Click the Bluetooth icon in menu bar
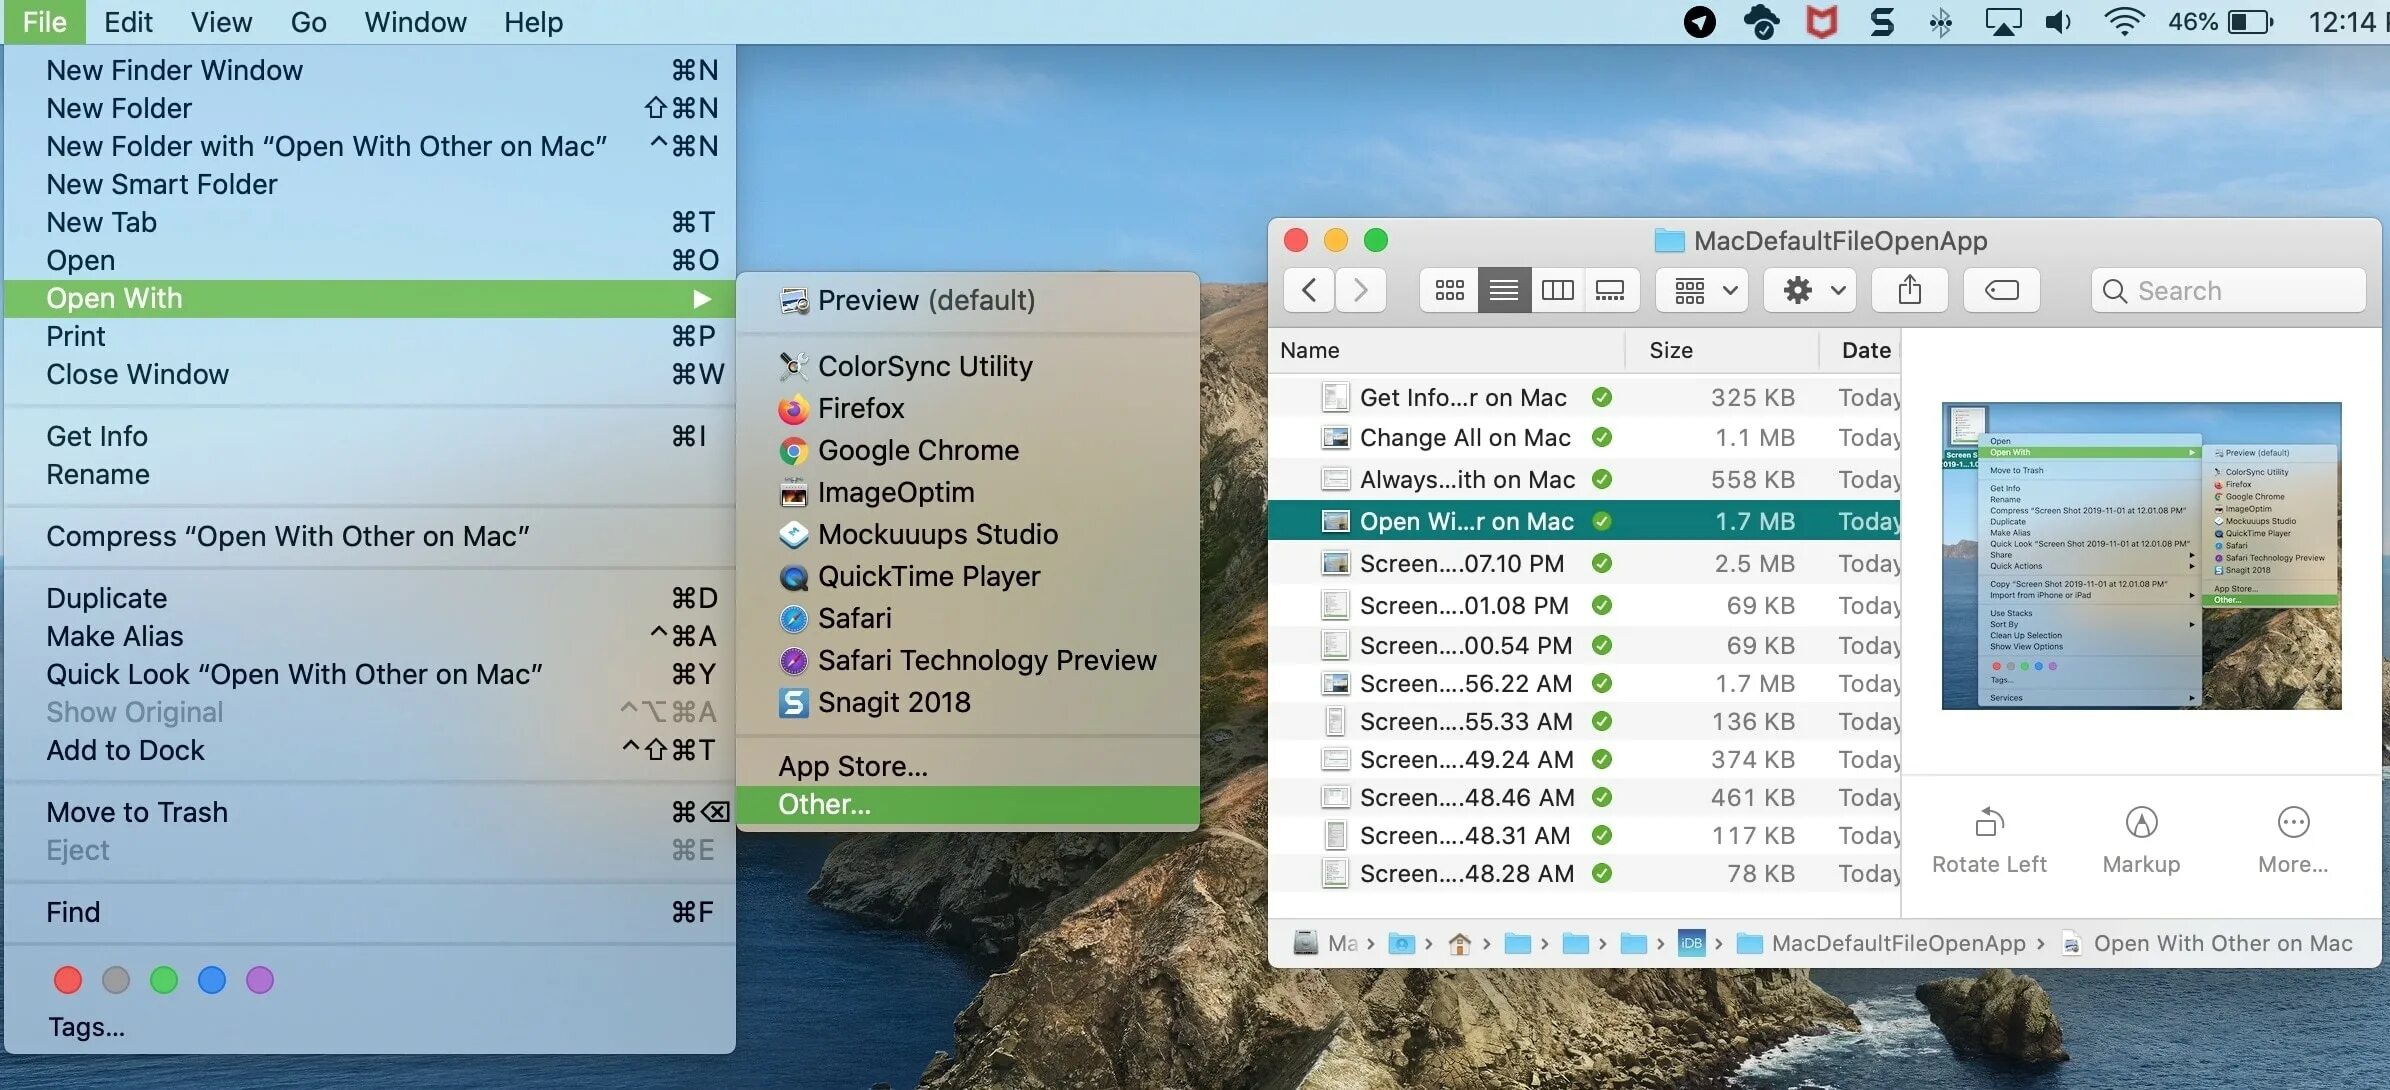The width and height of the screenshot is (2390, 1090). pyautogui.click(x=1940, y=22)
